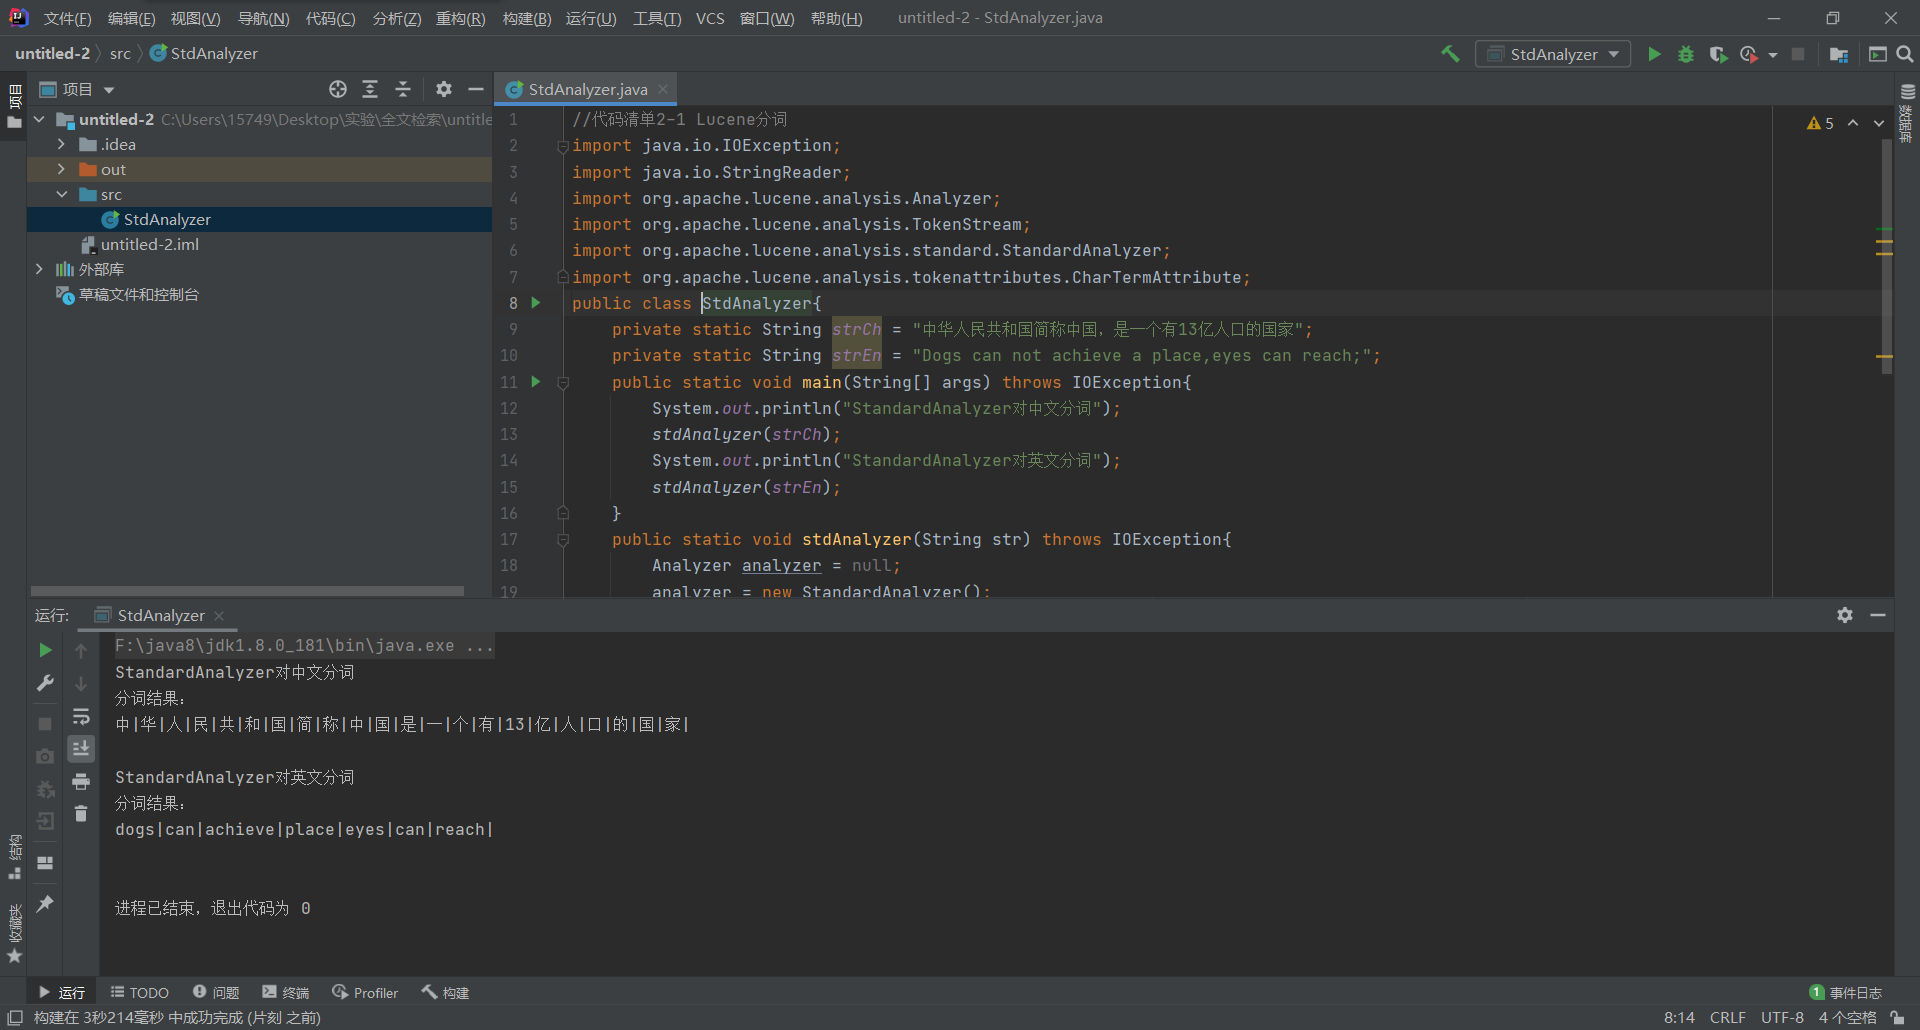
Task: Open StdAnalyzer run configuration dropdown
Action: (x=1553, y=54)
